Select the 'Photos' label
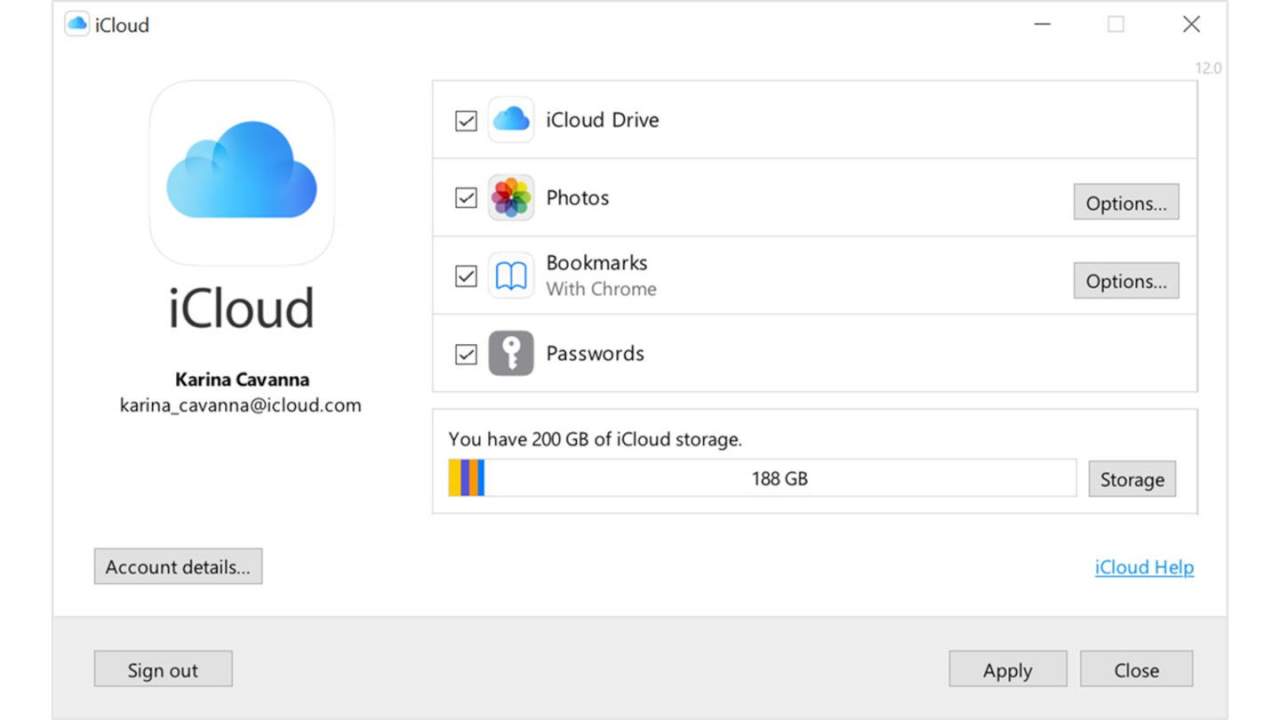The image size is (1280, 720). pos(577,198)
